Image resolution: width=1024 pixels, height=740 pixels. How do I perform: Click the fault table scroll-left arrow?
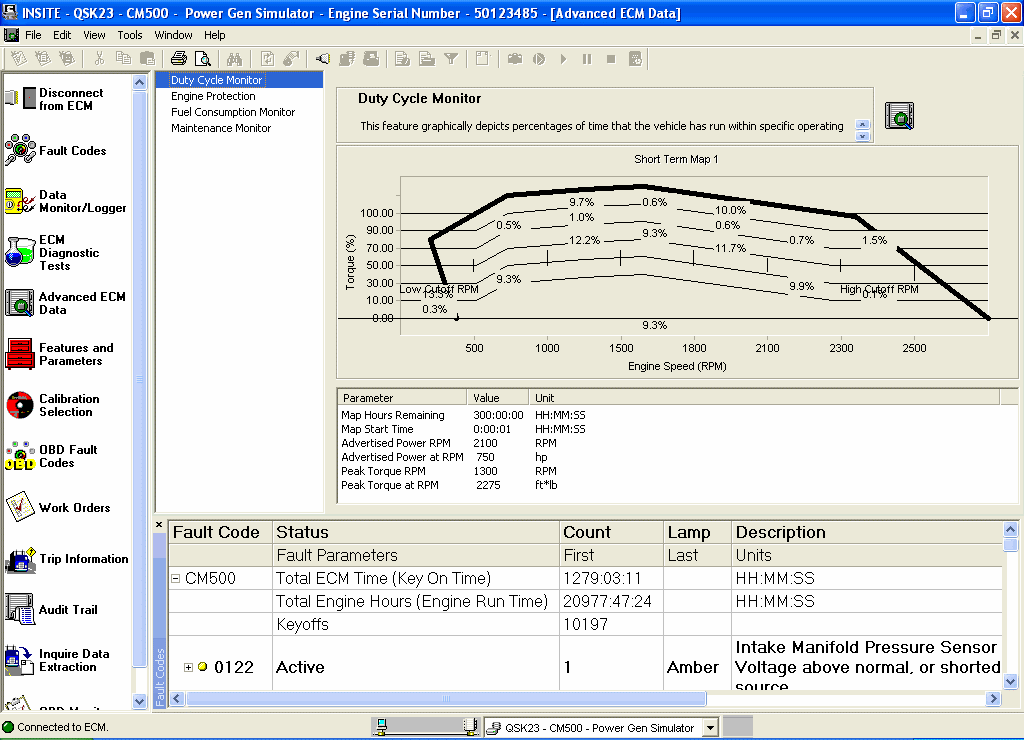pos(176,698)
